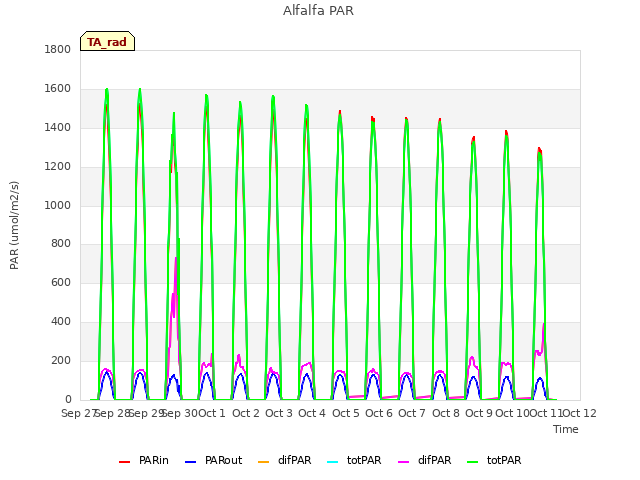Click the Oct 3 x-axis date label
The height and width of the screenshot is (480, 640).
279,413
